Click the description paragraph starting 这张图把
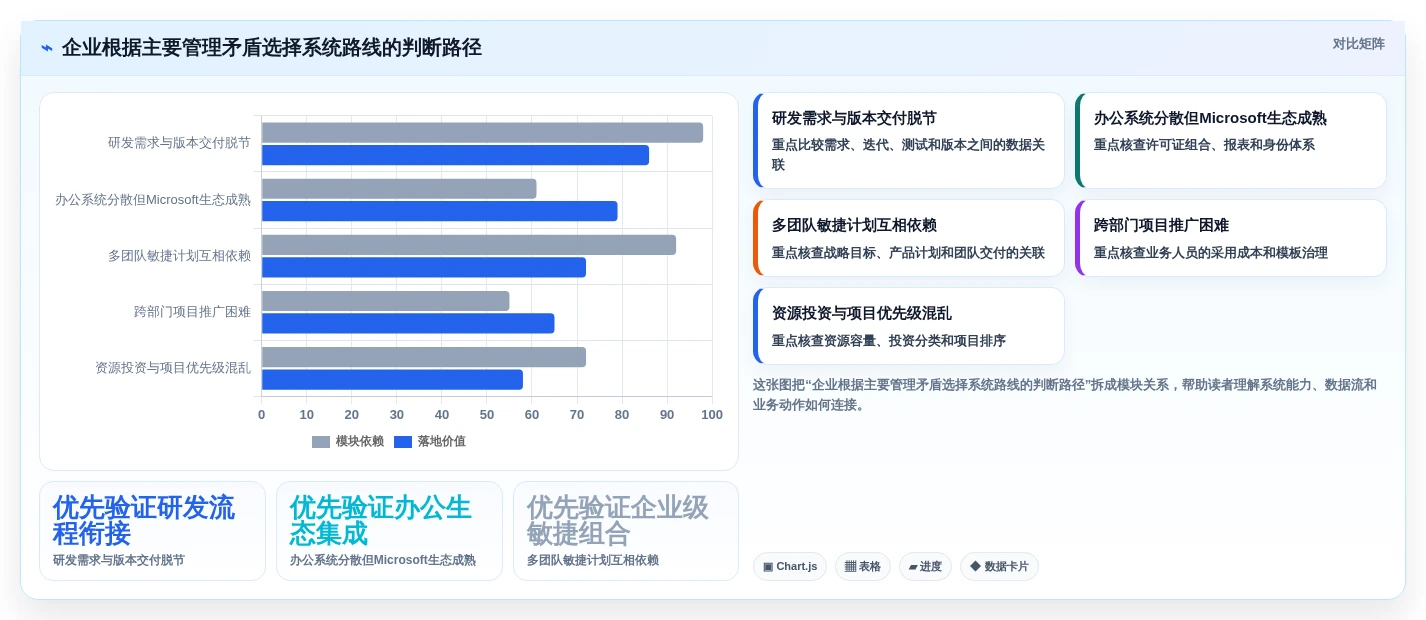Screen dimensions: 1426x620 point(1064,395)
